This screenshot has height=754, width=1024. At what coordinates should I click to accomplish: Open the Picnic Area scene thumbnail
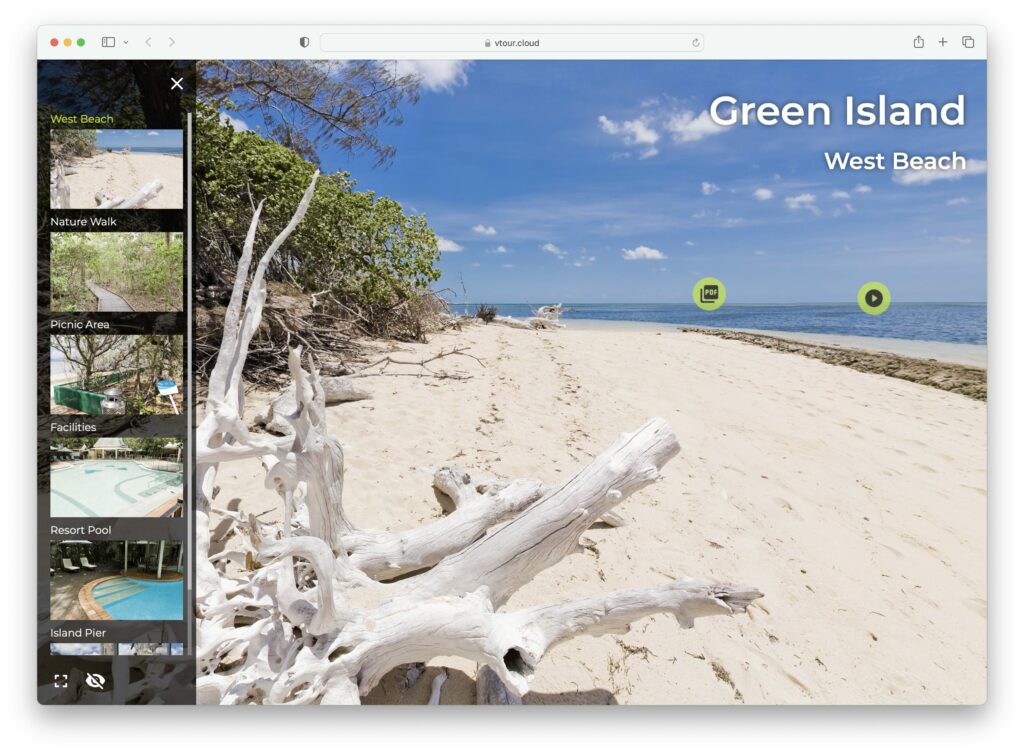click(x=117, y=375)
